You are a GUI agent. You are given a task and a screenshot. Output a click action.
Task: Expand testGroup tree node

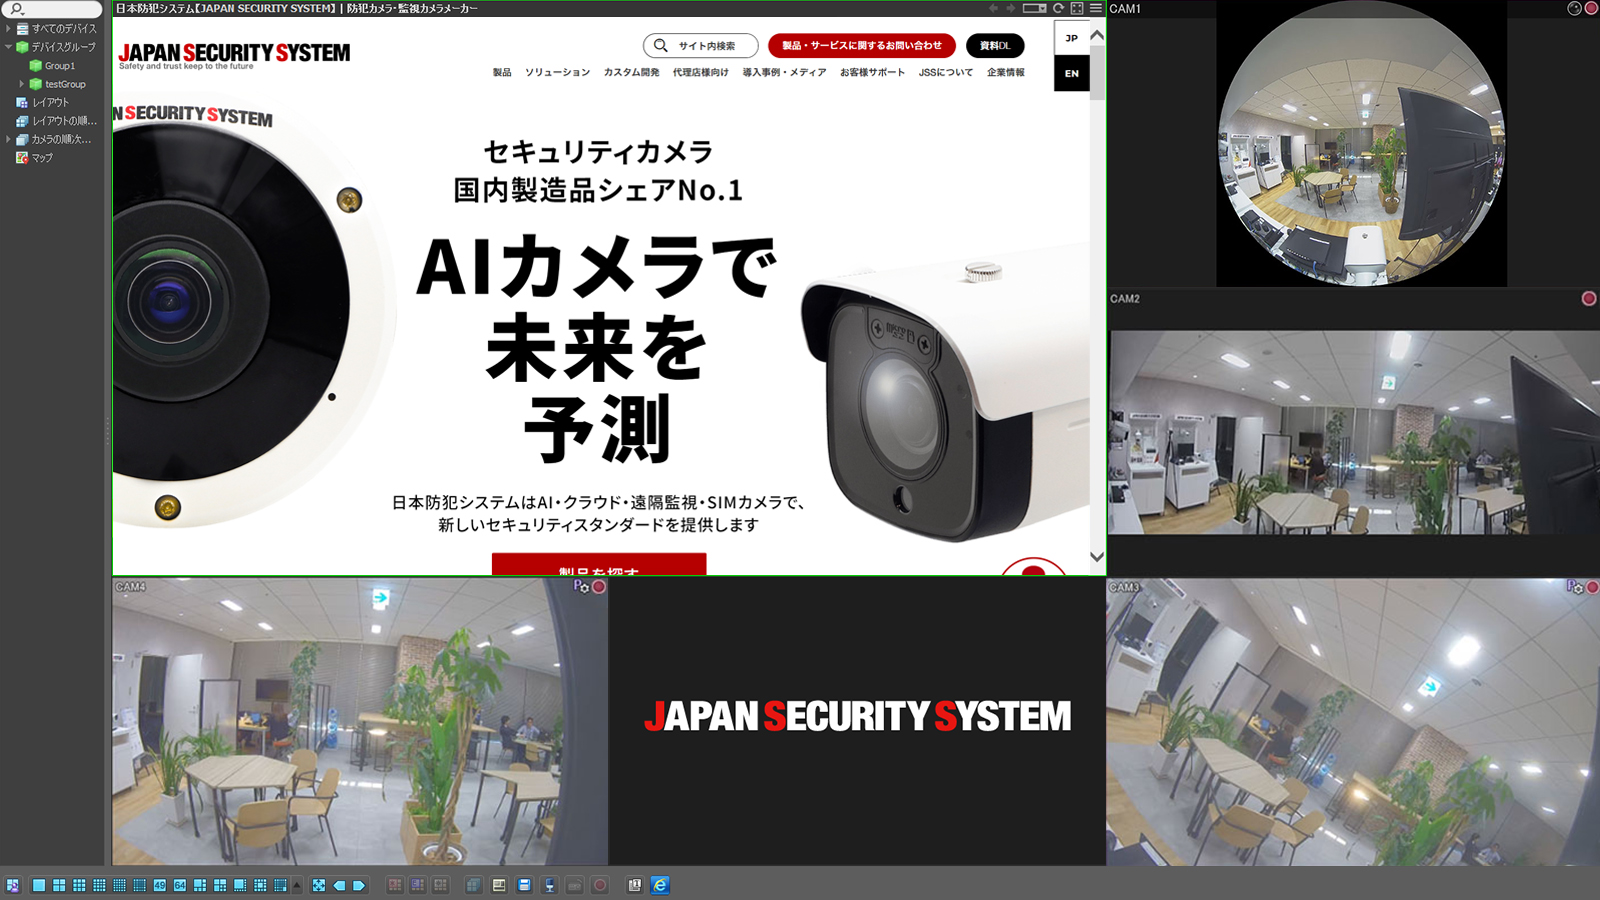[22, 84]
